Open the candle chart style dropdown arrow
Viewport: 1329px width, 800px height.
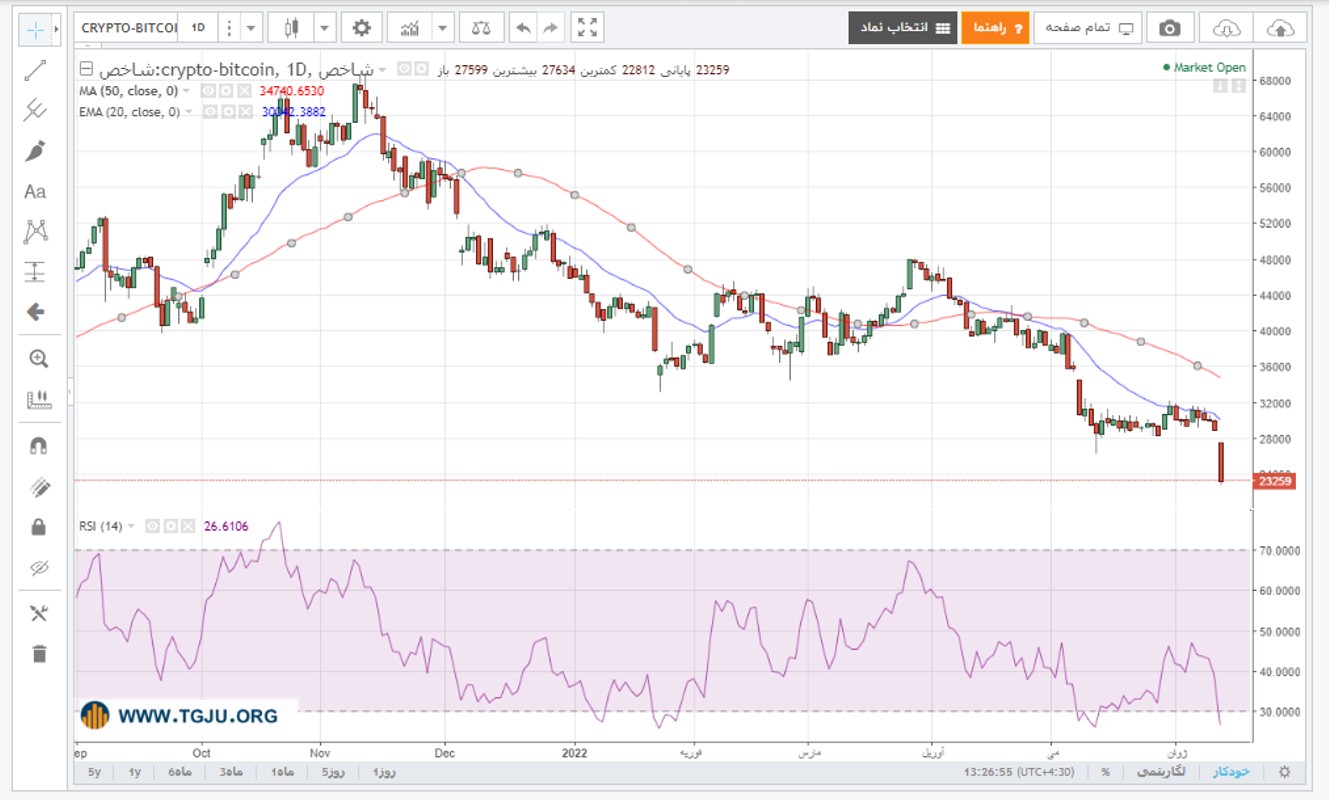pyautogui.click(x=324, y=28)
